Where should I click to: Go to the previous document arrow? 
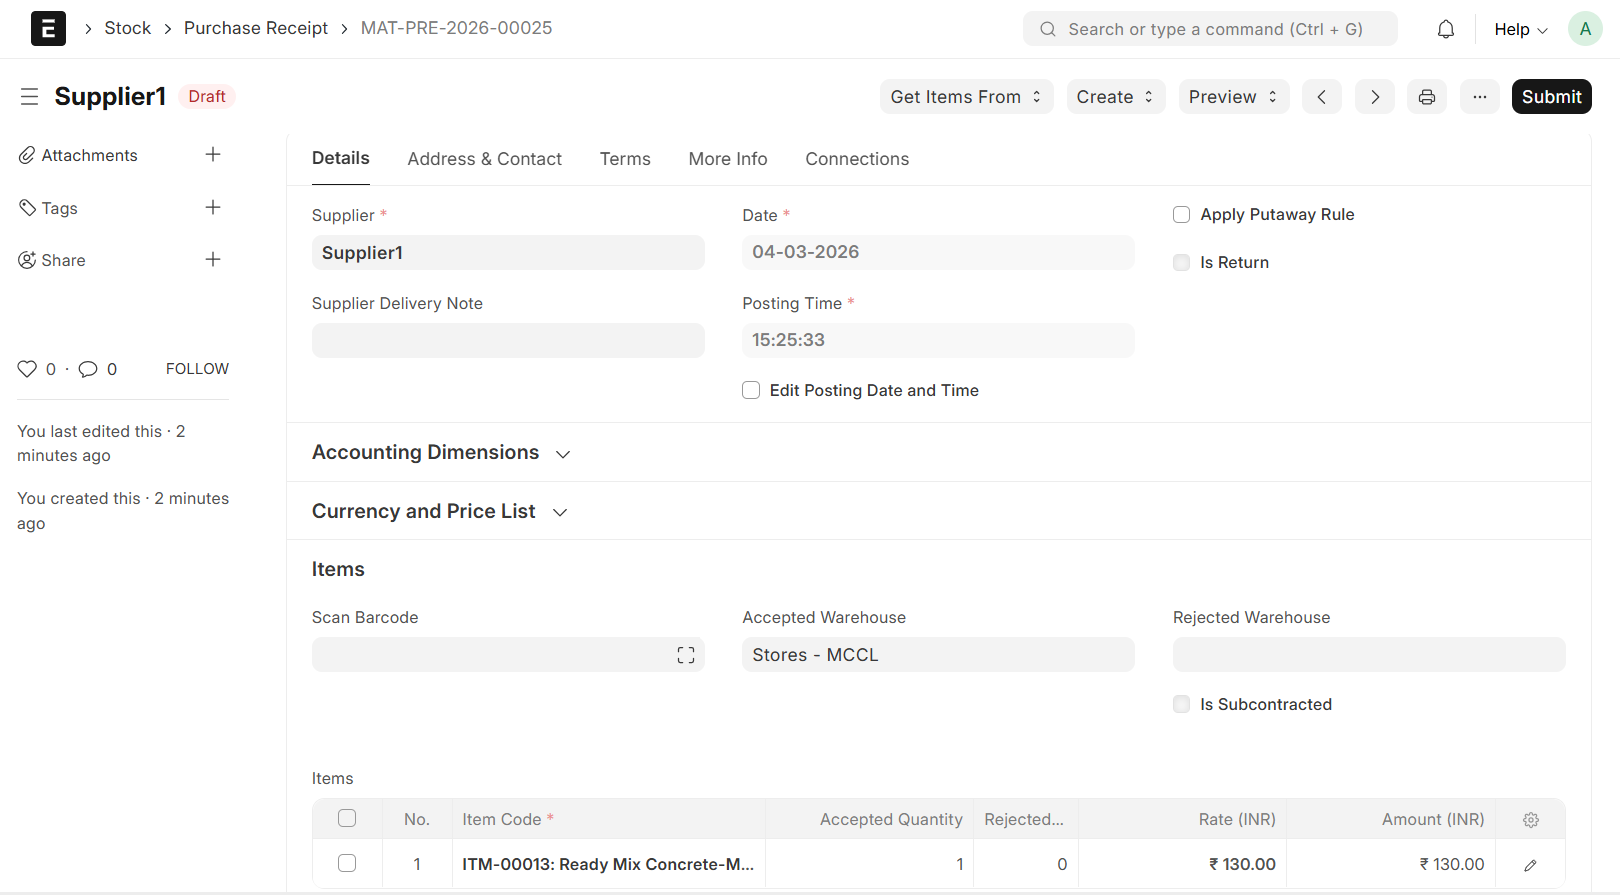(1321, 97)
